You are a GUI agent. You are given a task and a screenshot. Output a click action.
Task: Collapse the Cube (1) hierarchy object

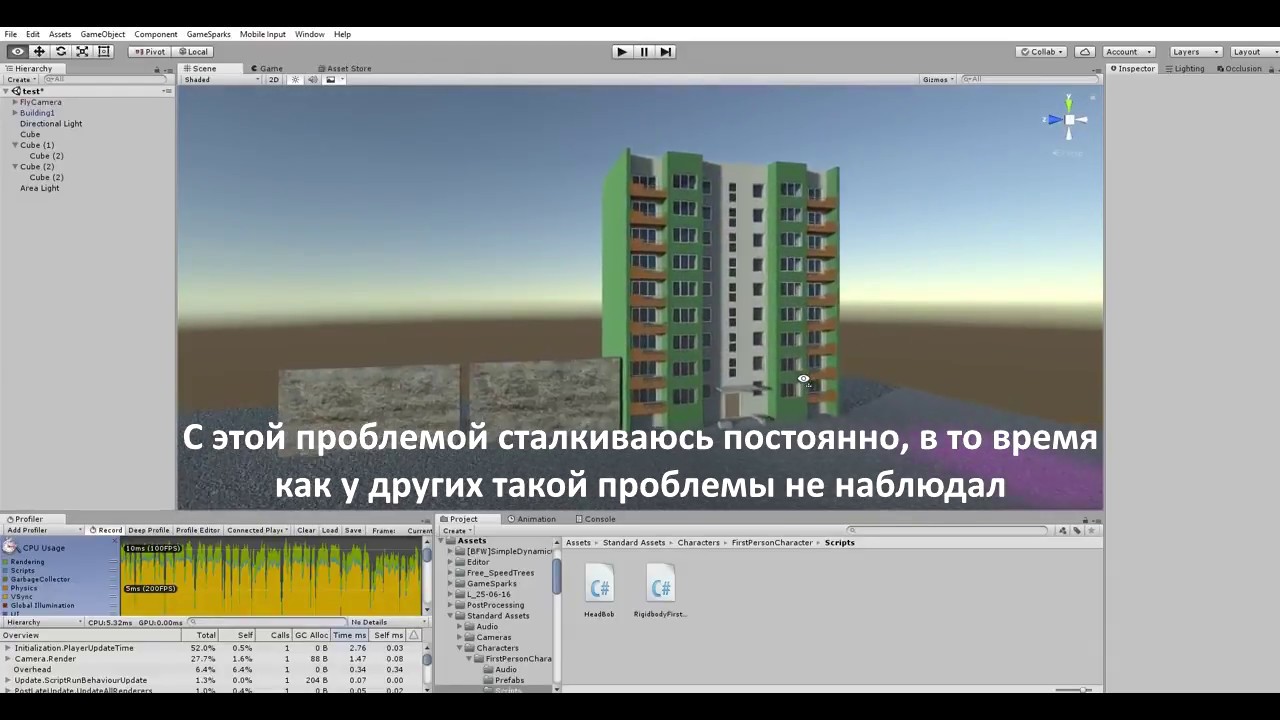(15, 145)
